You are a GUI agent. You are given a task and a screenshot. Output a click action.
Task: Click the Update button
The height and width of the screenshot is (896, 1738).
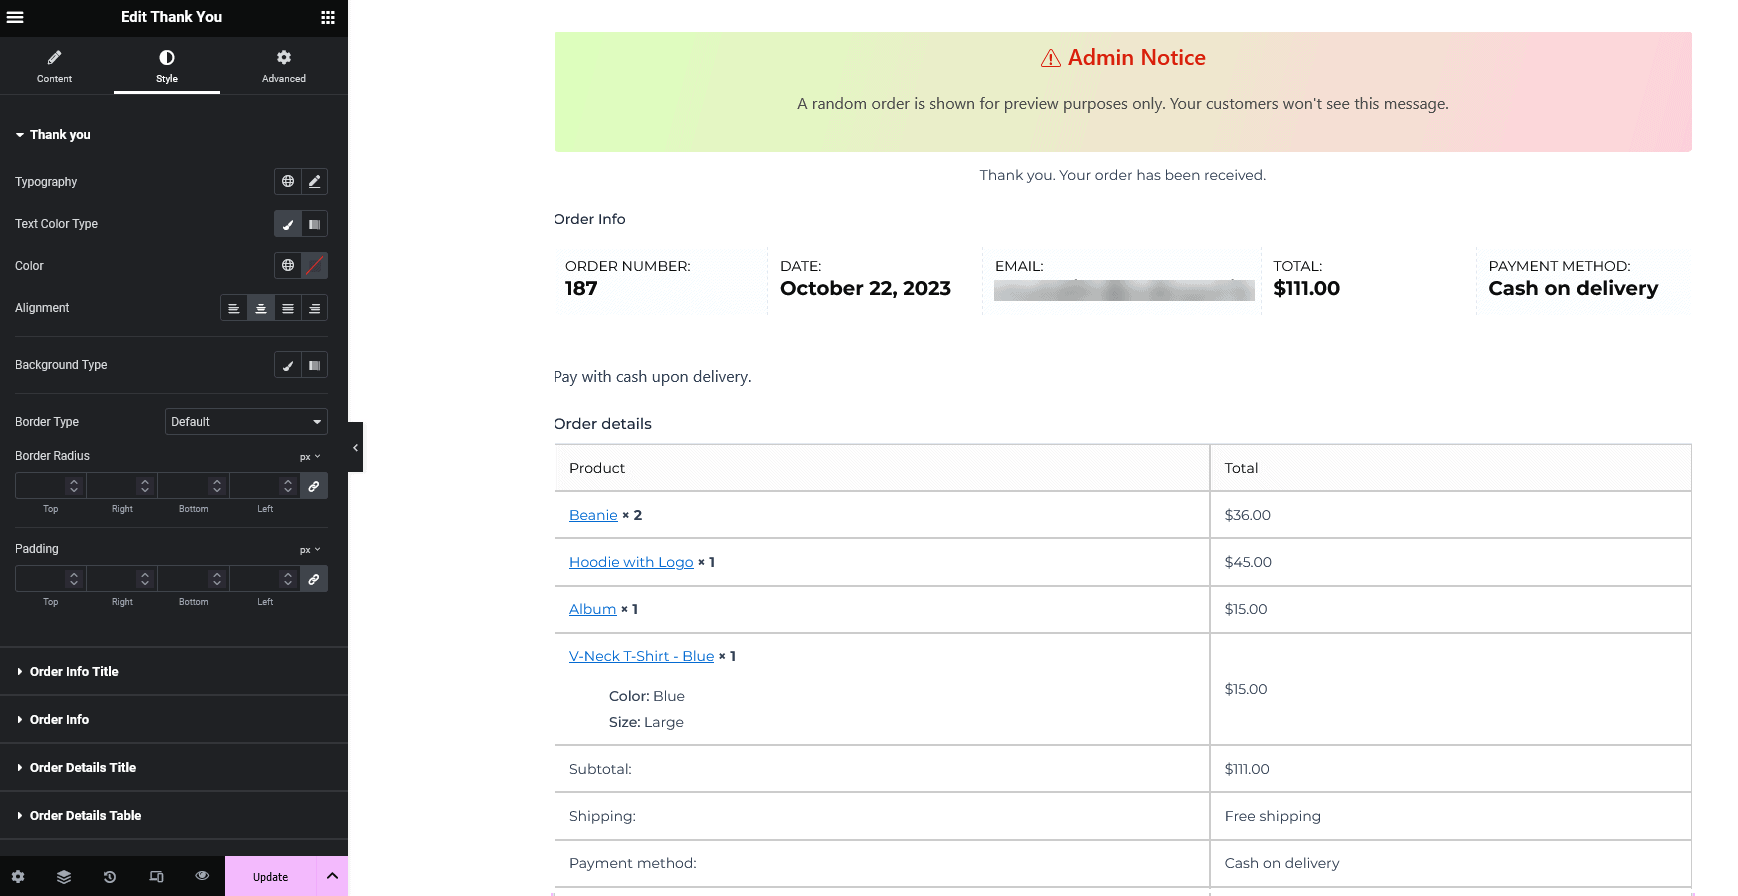click(270, 877)
